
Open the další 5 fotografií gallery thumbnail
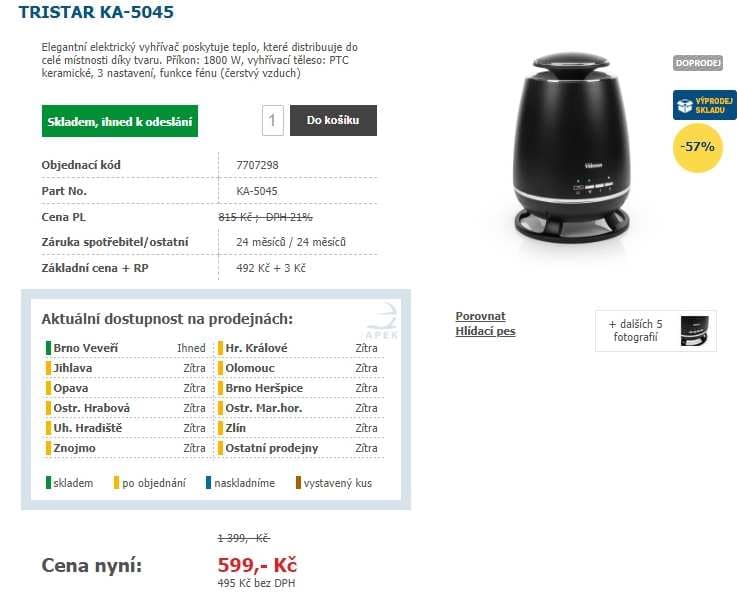click(656, 331)
